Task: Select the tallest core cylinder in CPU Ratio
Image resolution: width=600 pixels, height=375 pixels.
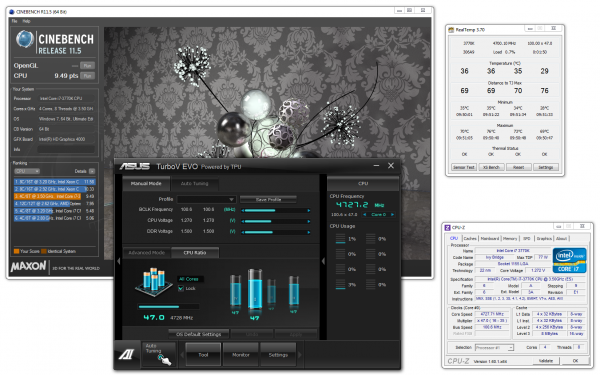Action: coord(255,290)
